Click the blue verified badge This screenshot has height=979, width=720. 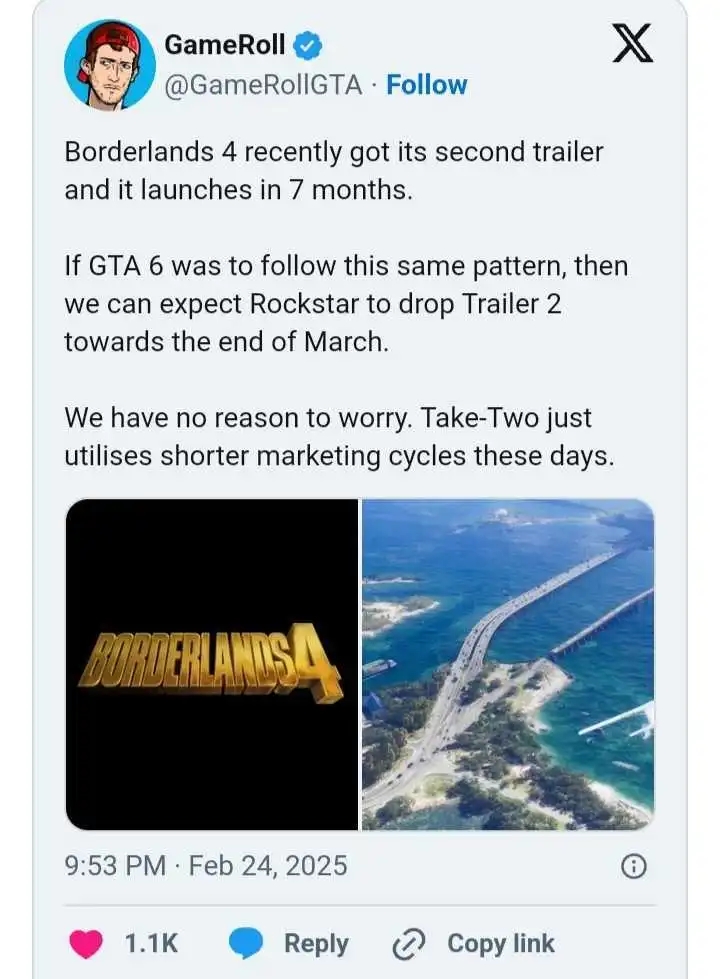(x=307, y=46)
